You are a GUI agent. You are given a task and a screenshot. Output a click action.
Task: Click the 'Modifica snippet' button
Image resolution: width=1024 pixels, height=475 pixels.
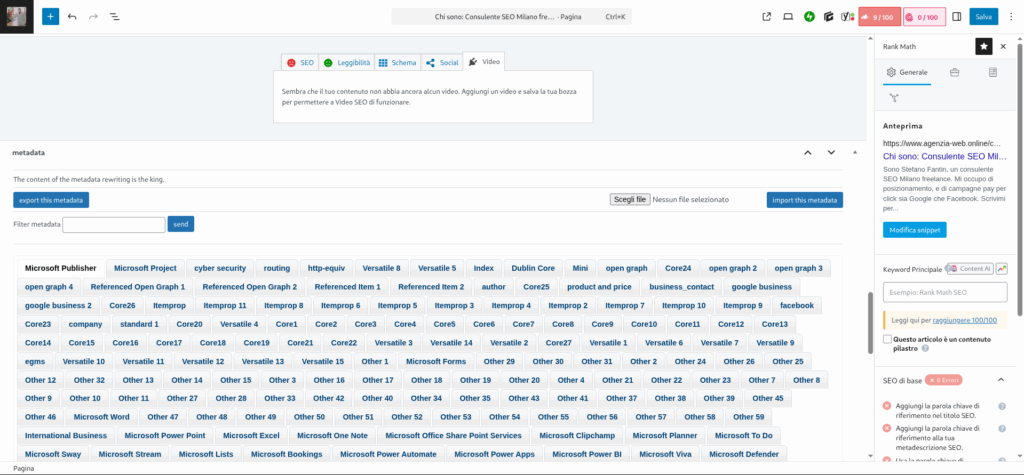point(914,230)
